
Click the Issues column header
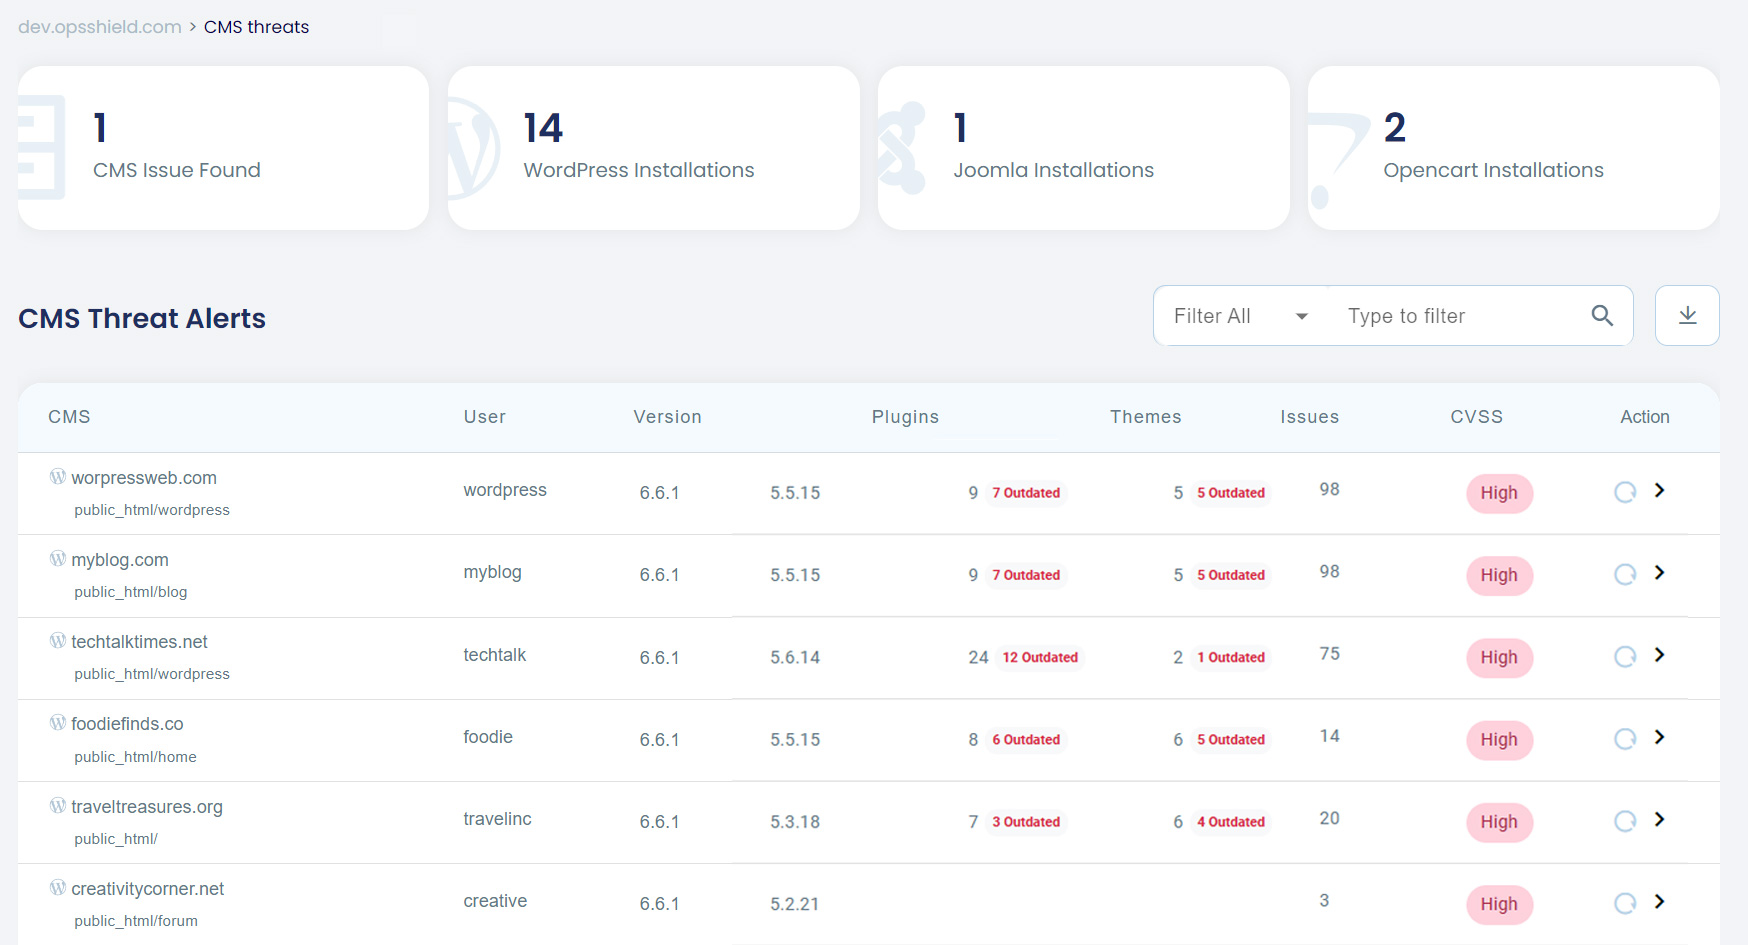click(x=1310, y=417)
